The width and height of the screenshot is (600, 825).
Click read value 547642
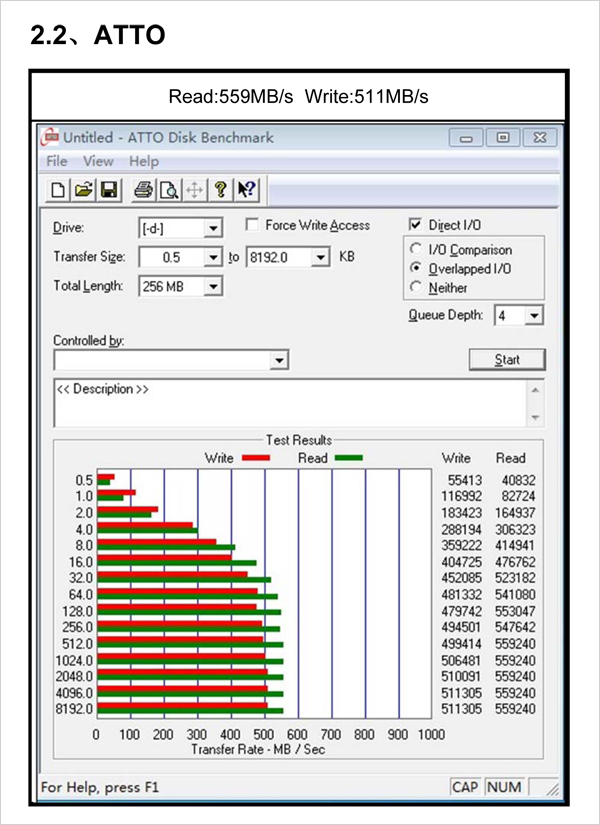[x=515, y=627]
